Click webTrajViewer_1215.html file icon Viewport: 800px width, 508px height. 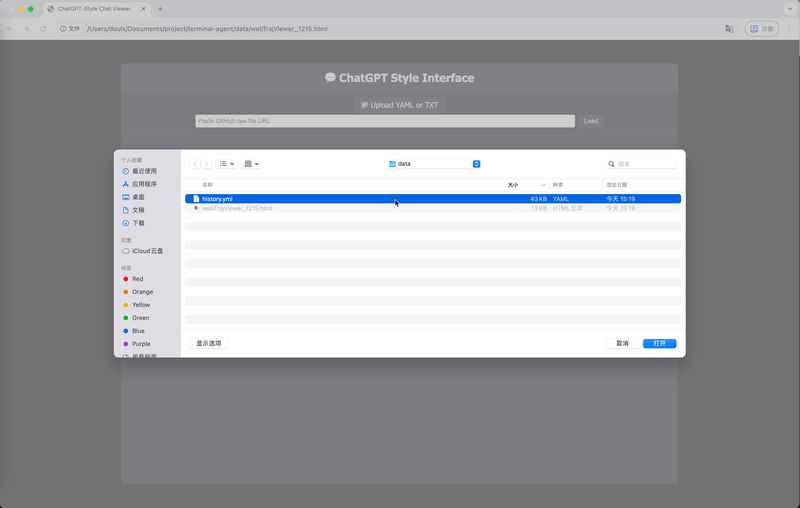[196, 208]
